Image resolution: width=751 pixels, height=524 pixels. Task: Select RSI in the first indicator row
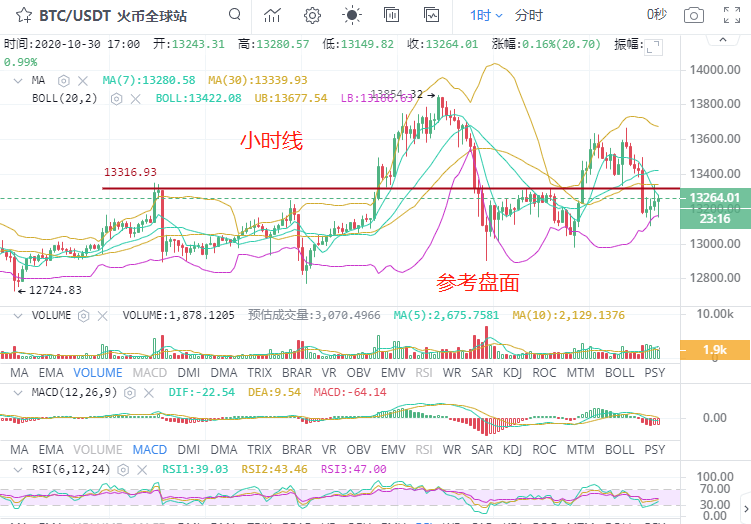point(424,373)
